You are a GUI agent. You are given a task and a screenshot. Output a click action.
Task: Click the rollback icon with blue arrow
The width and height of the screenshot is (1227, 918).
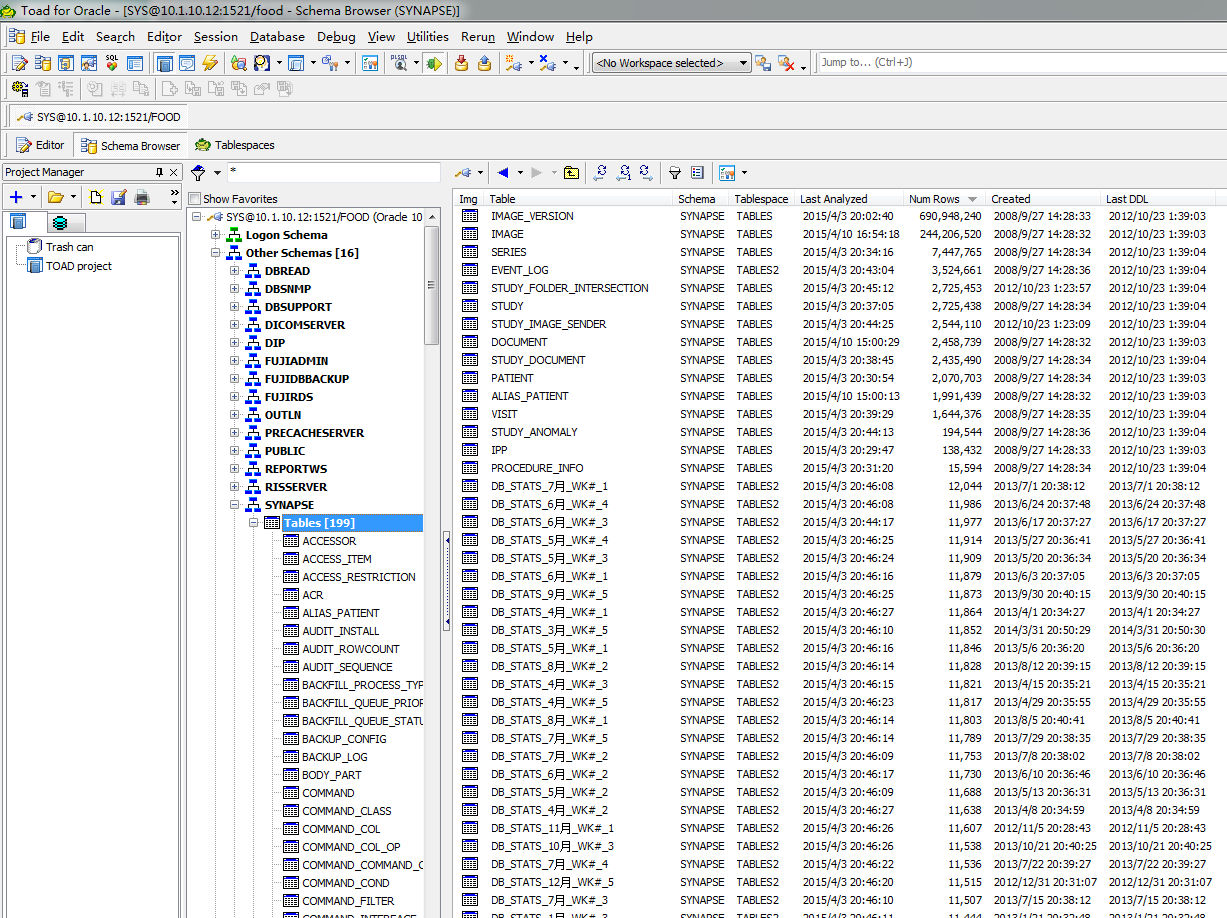tap(484, 63)
